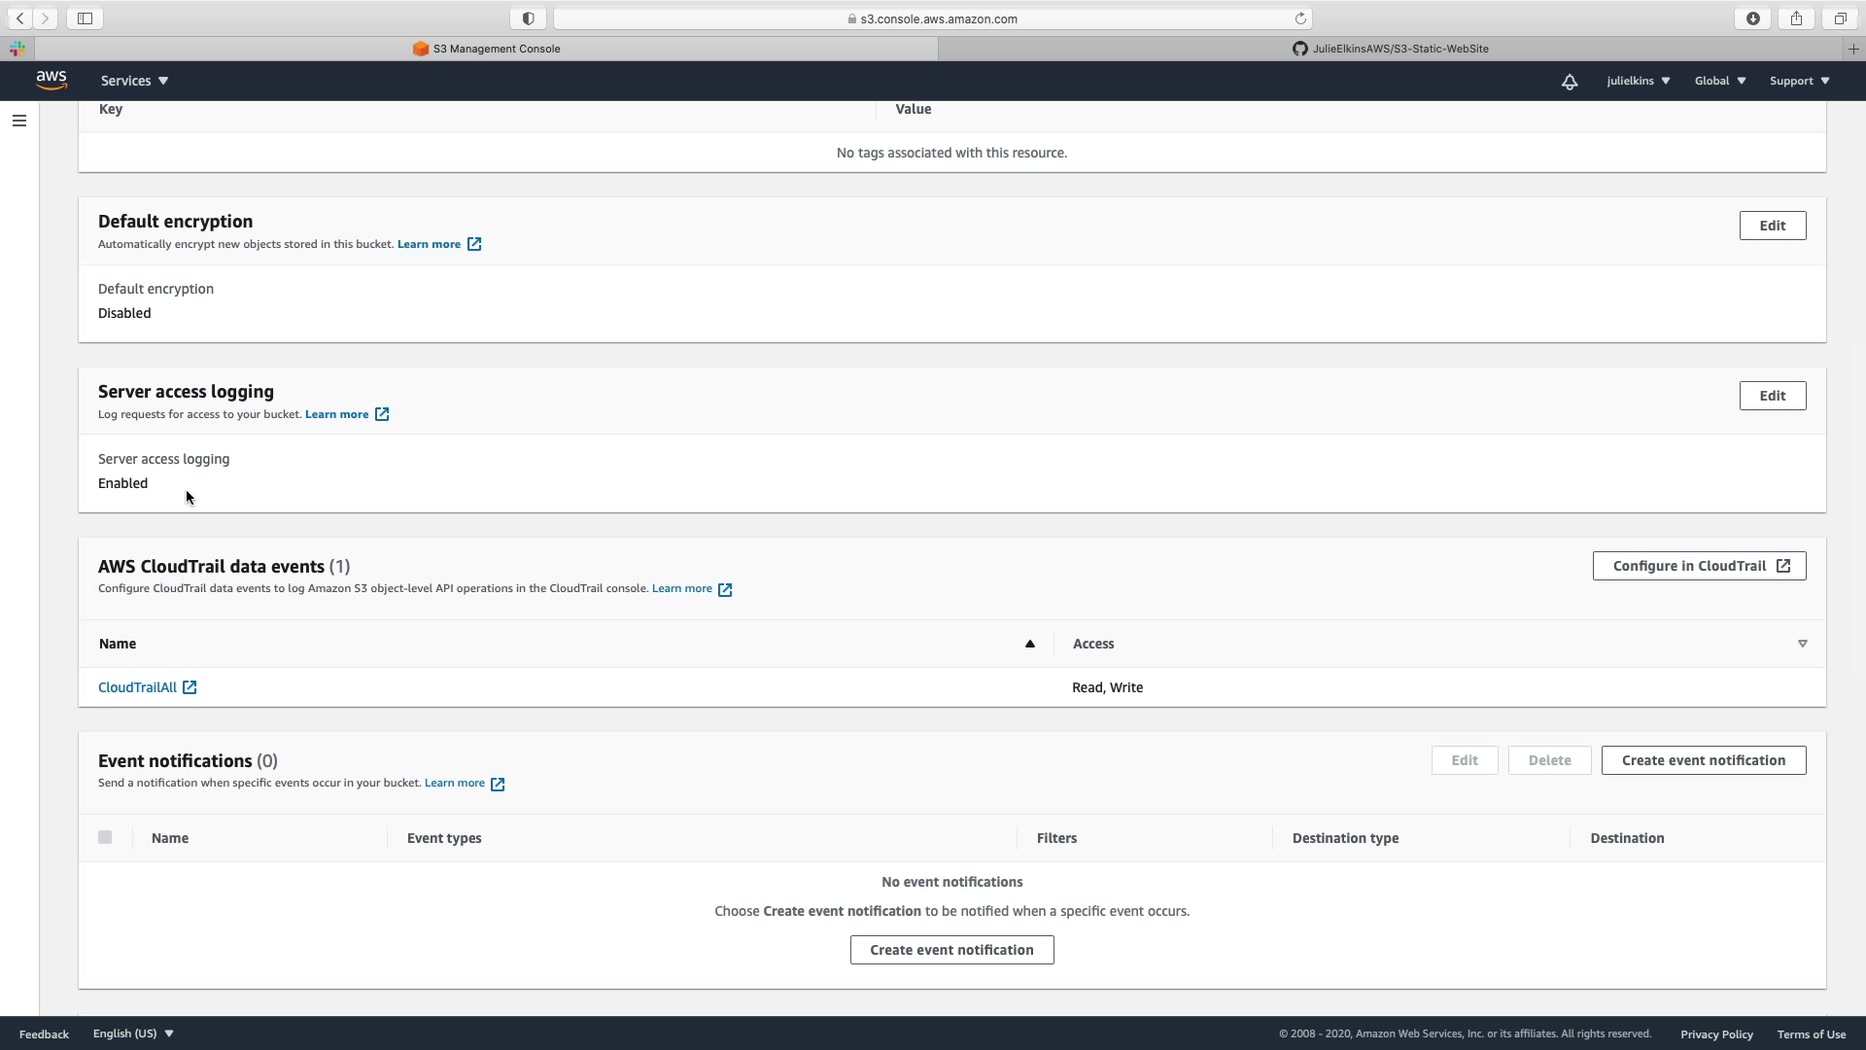This screenshot has height=1050, width=1866.
Task: Open CloudTrail data events Learn more external icon
Action: (x=725, y=589)
